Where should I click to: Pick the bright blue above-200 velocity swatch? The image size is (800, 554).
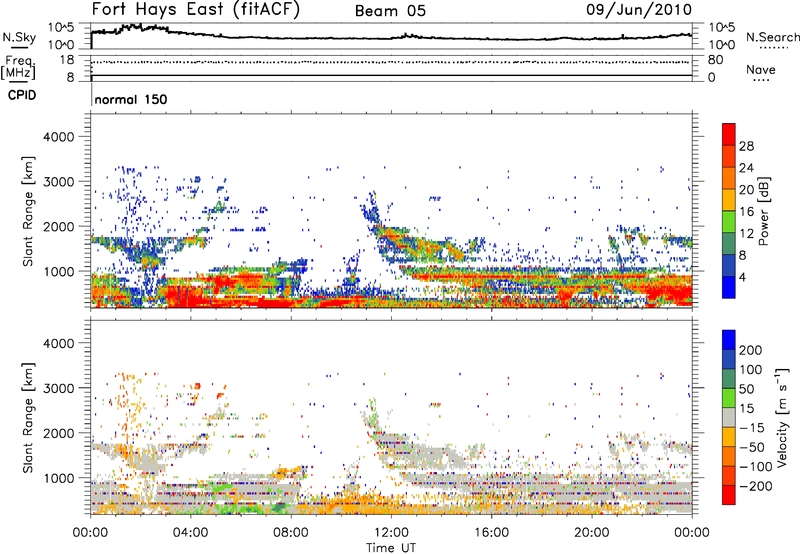pyautogui.click(x=729, y=340)
